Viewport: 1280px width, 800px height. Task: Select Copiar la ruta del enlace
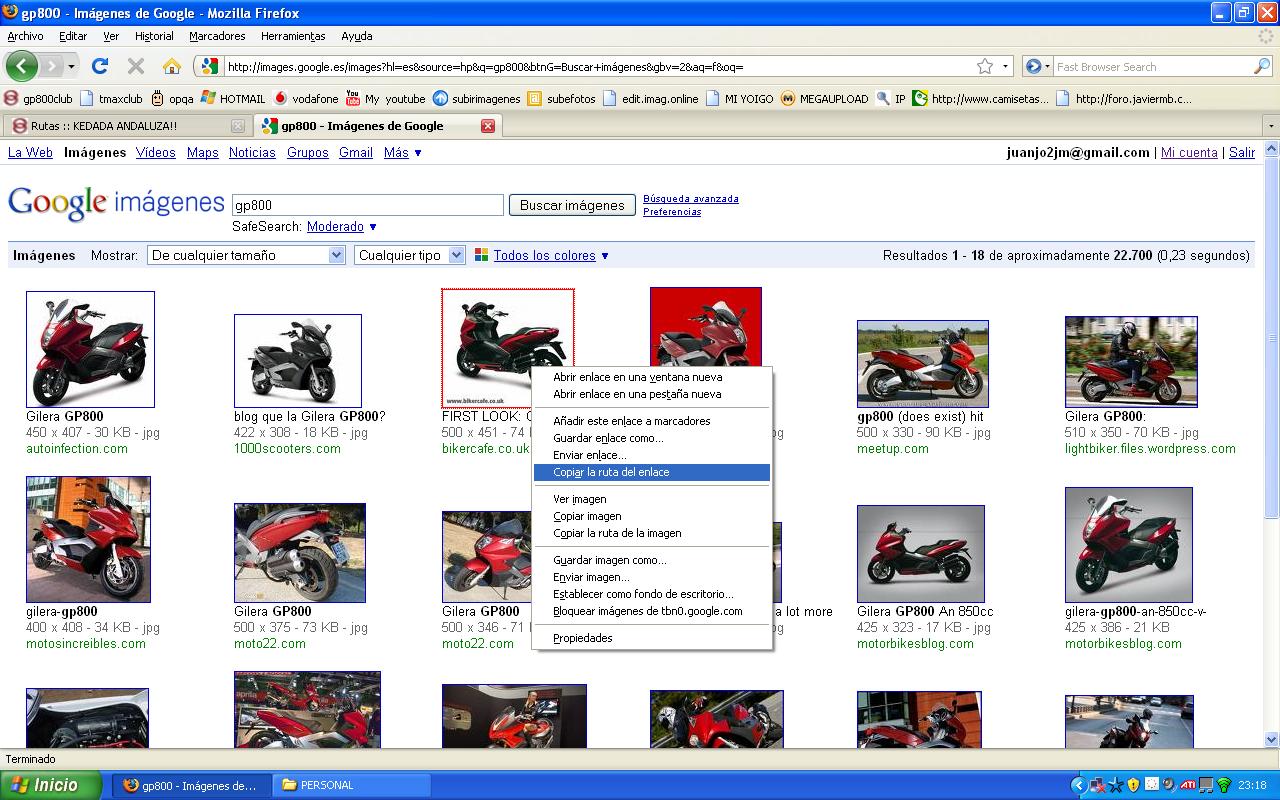pyautogui.click(x=652, y=472)
